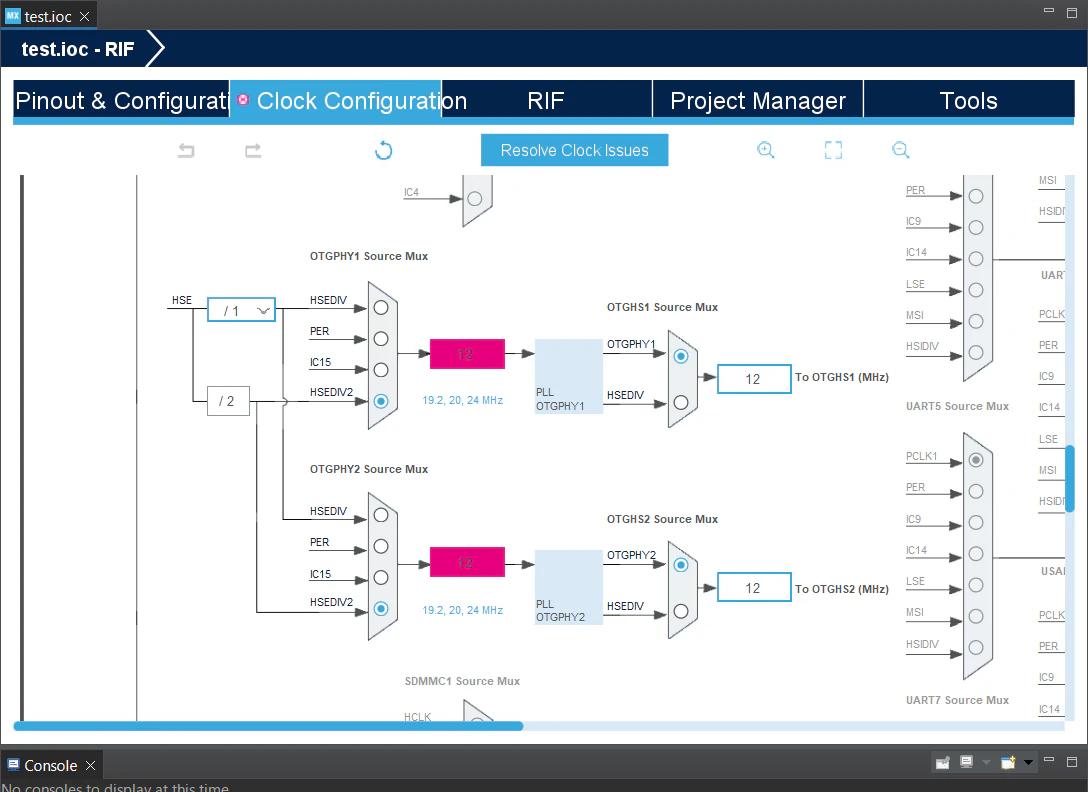Open the Tools tab
This screenshot has width=1088, height=792.
(969, 101)
